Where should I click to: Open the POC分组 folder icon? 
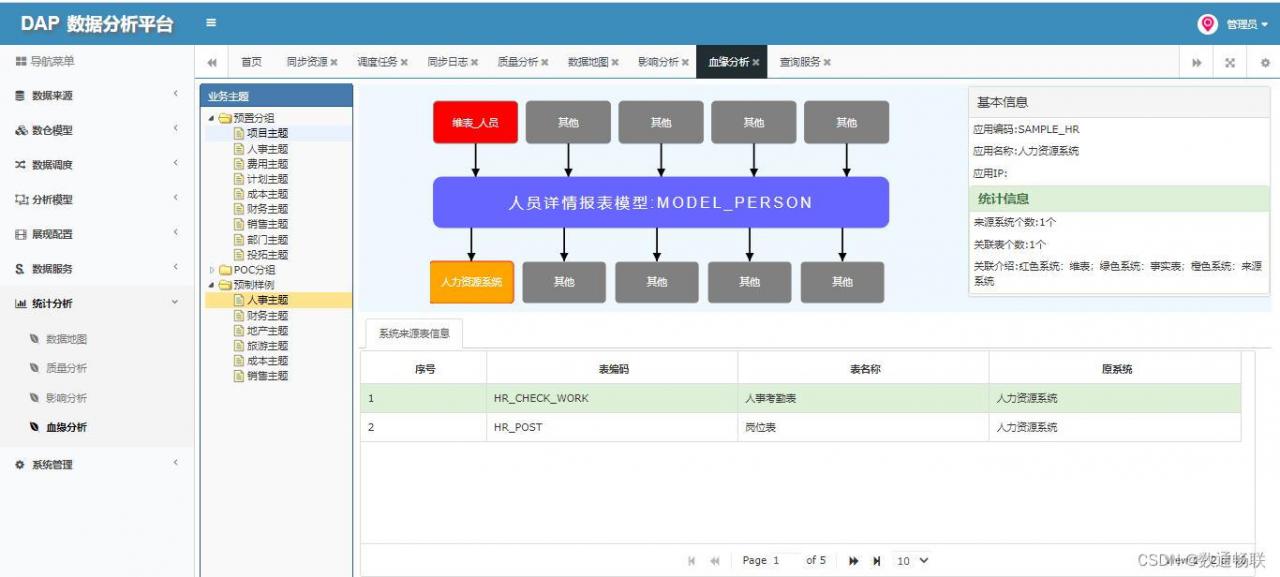(x=225, y=270)
